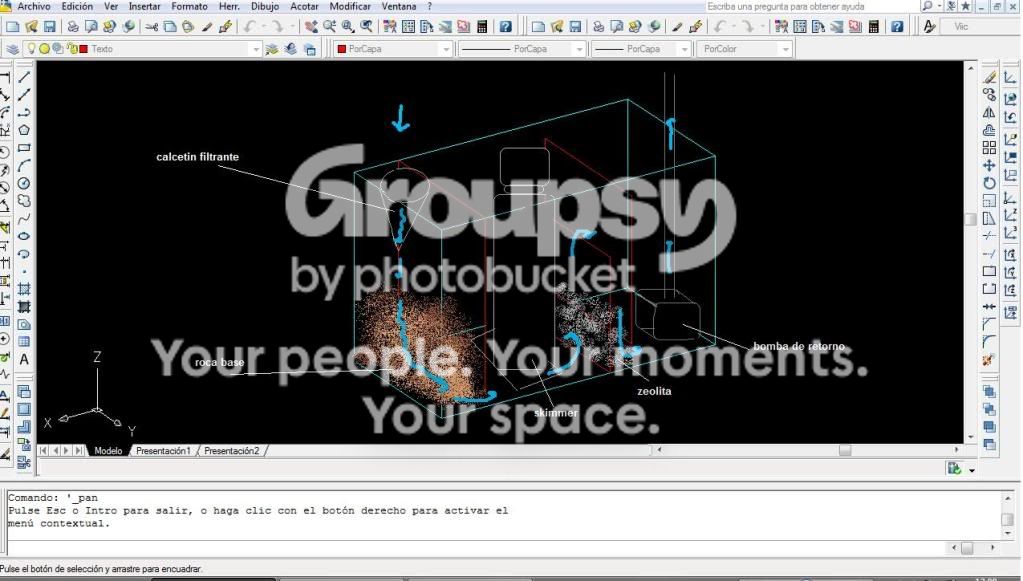Open the Insertar menu

145,7
